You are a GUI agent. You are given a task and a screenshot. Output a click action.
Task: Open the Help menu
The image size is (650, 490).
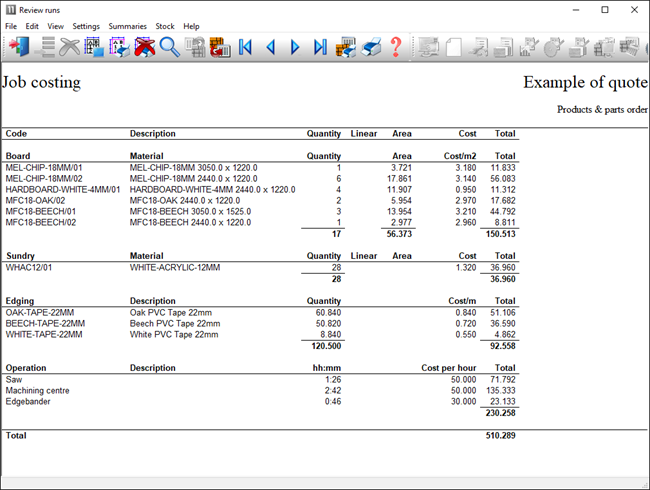tap(191, 26)
